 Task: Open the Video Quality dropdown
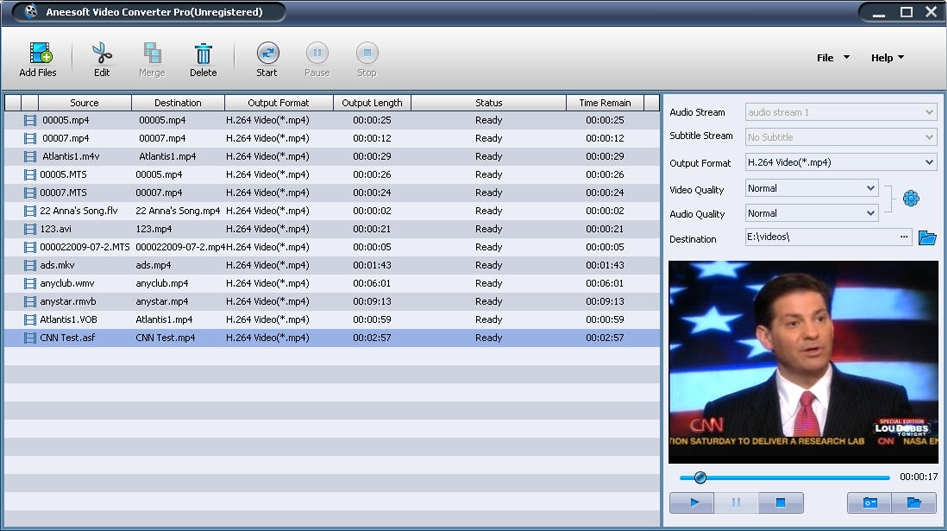point(869,188)
